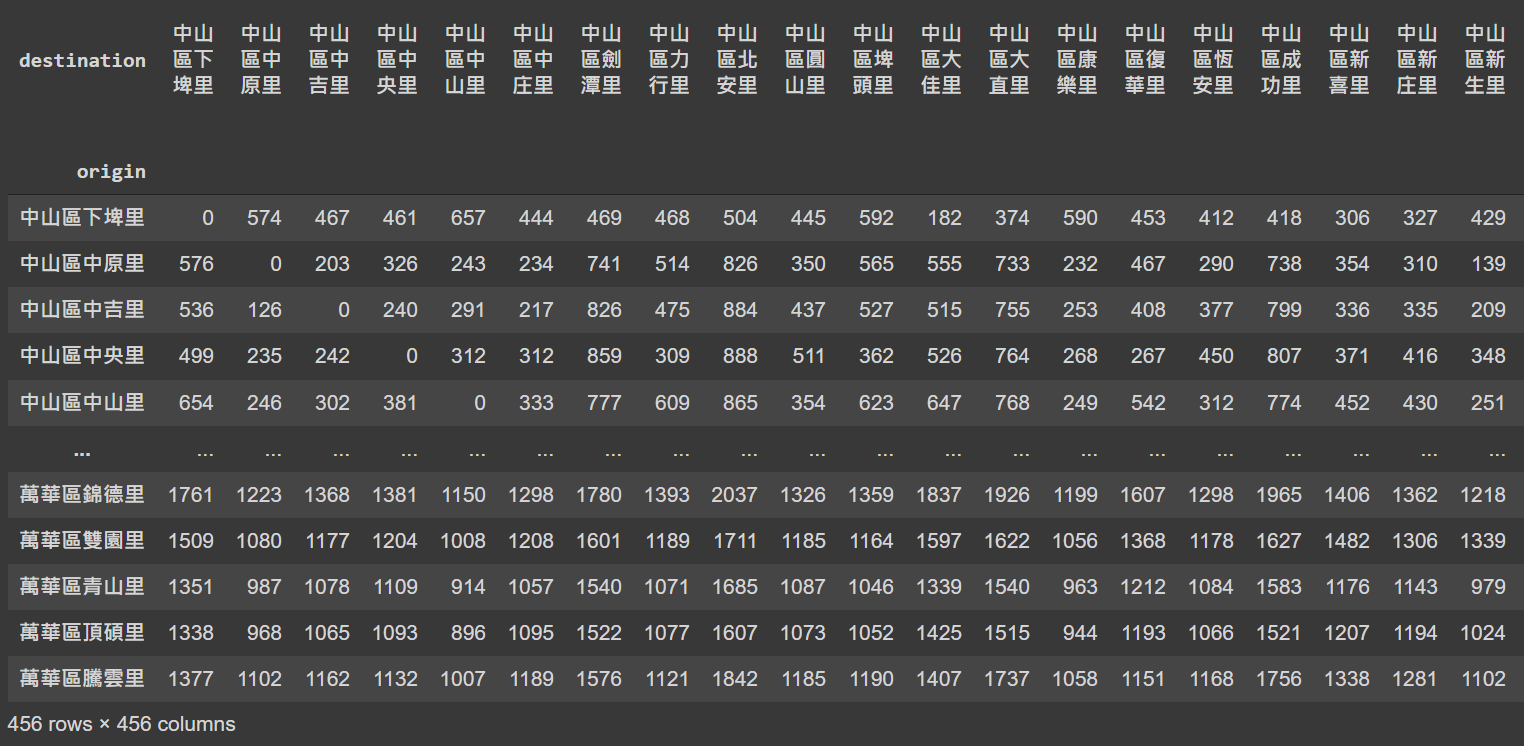The image size is (1524, 746).
Task: Click the 萬華區錦德里 row label
Action: [82, 494]
